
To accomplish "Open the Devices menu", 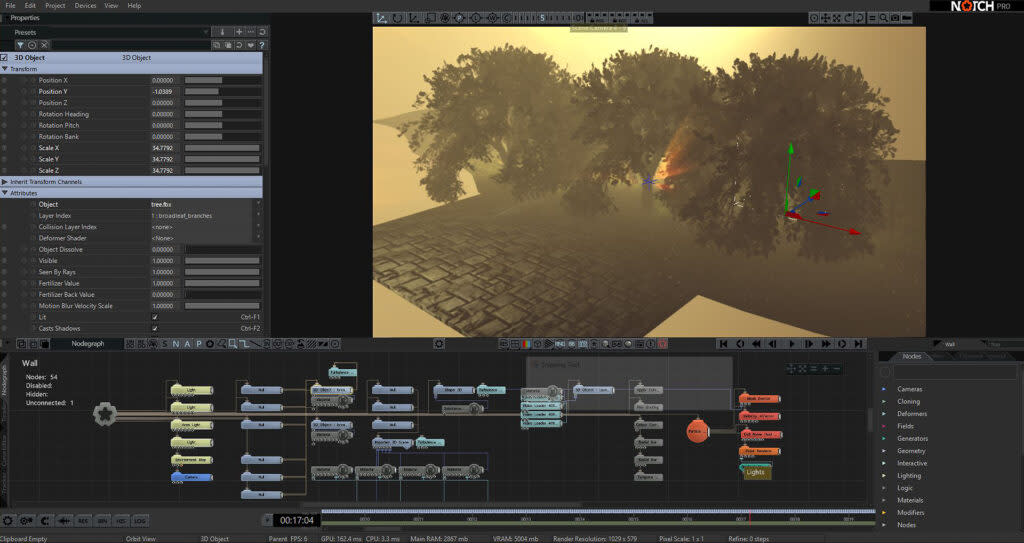I will (x=86, y=5).
